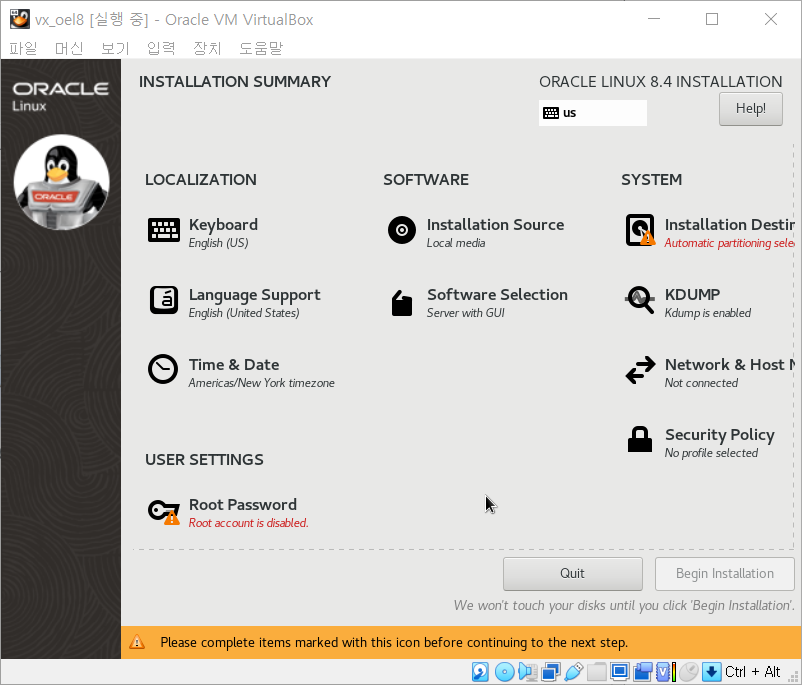Close the VirtualBox window
Screen dimensions: 802x685
pyautogui.click(x=770, y=19)
